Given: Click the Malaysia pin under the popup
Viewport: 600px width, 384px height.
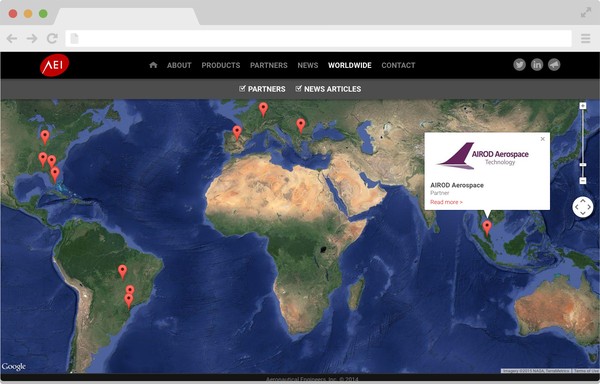Looking at the screenshot, I should coord(487,228).
